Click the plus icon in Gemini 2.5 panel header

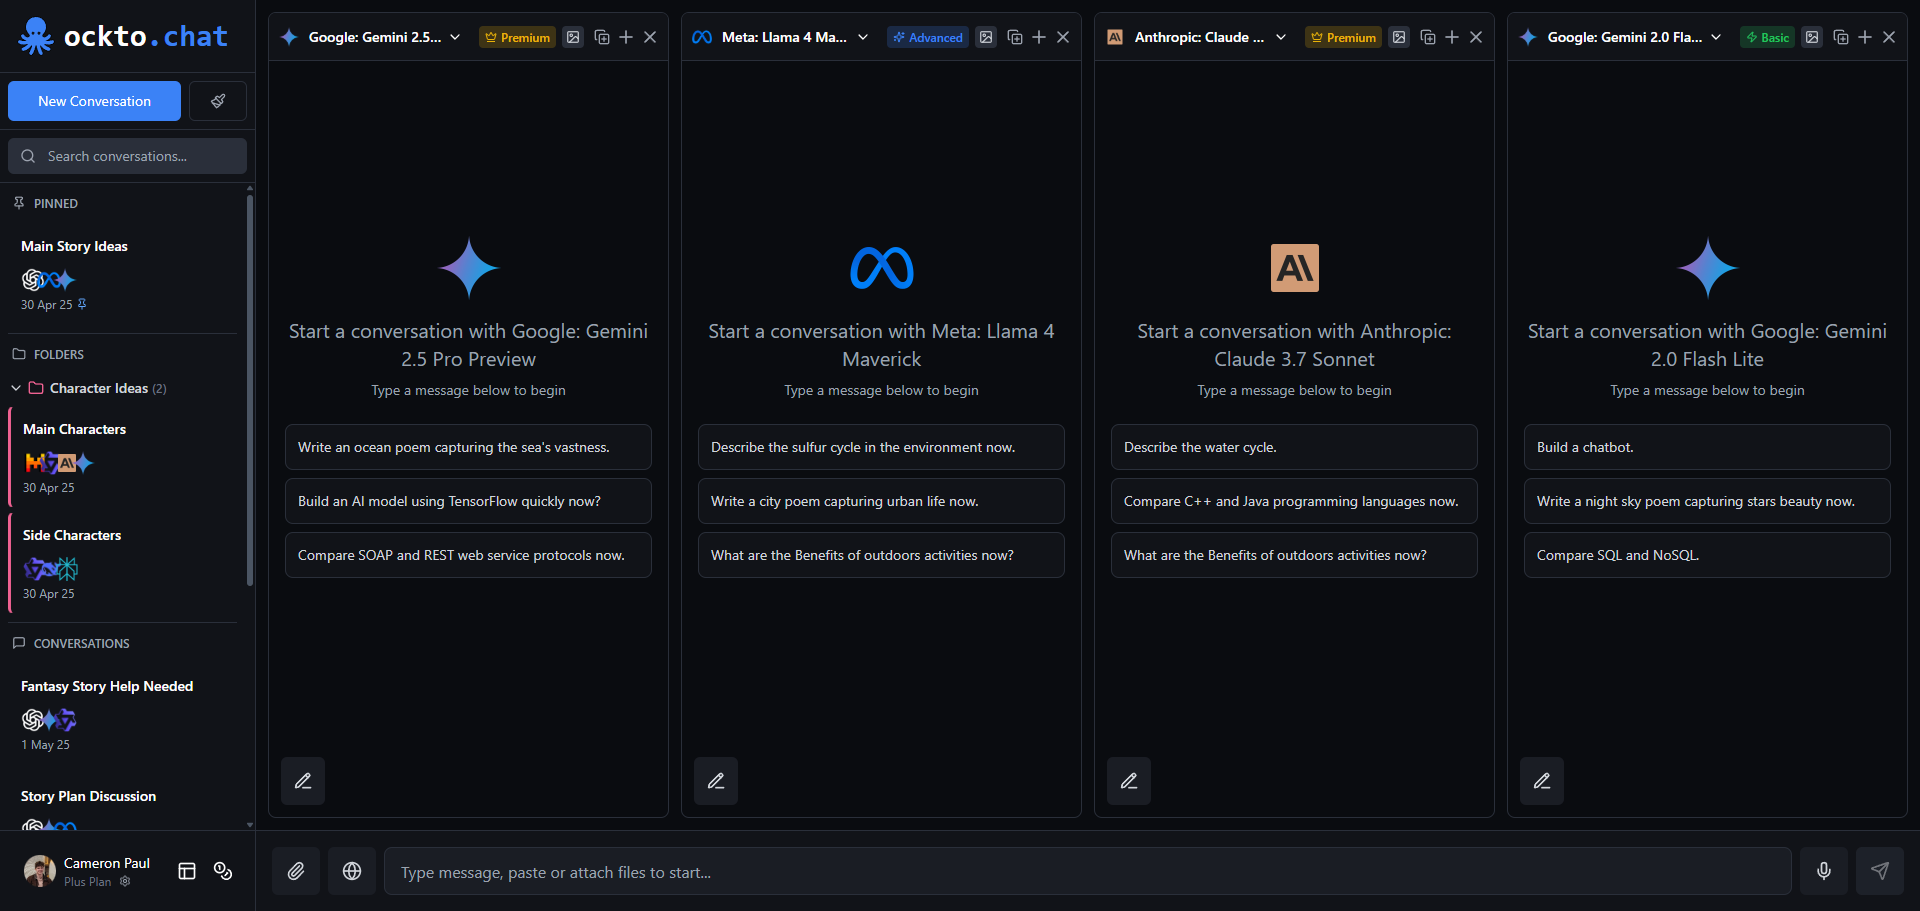[626, 37]
